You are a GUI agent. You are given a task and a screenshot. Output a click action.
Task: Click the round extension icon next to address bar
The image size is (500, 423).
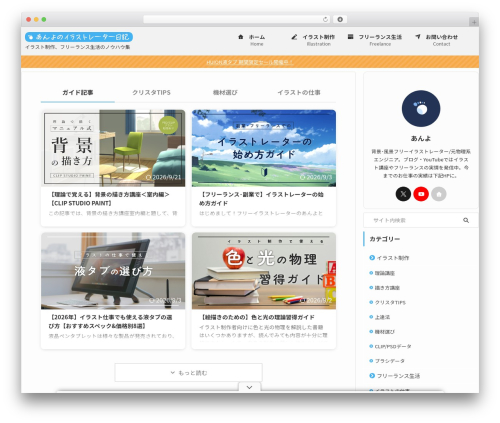(x=340, y=19)
